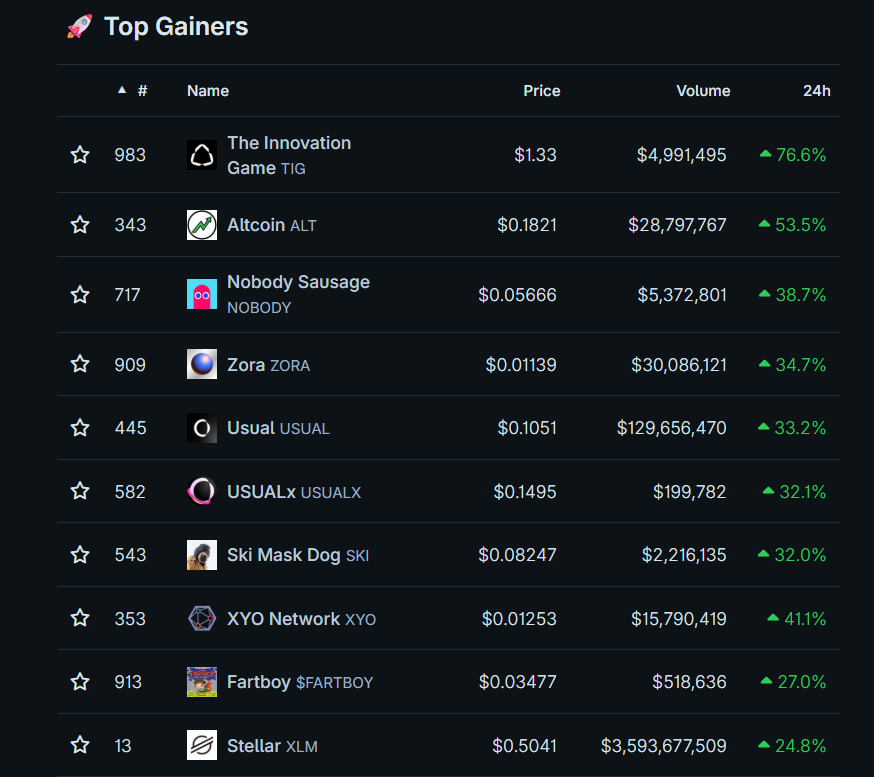Open the Nobody Sausage NOBODY page

point(298,294)
